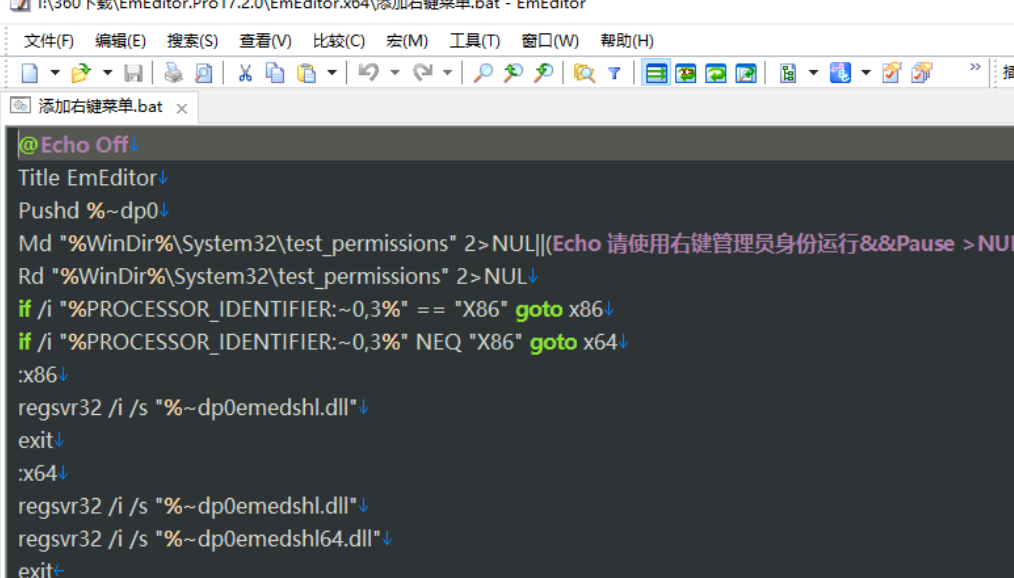
Task: Click the line starting with Md "%WinDir%
Action: [x=515, y=244]
